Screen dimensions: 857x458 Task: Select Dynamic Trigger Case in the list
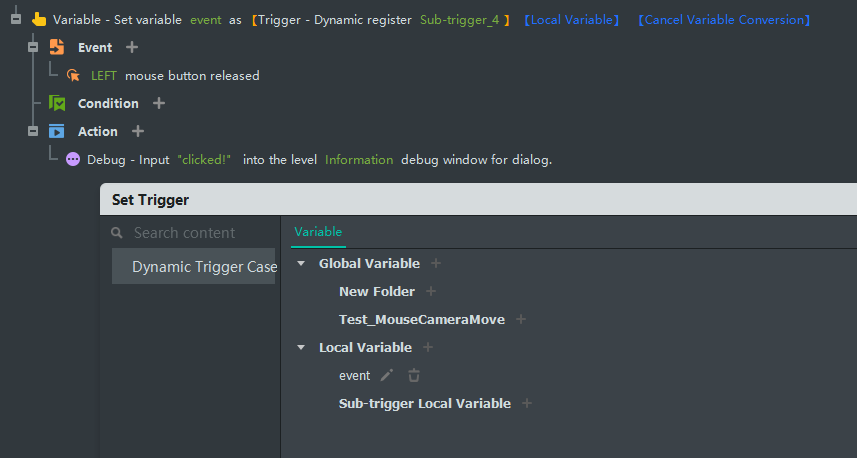click(x=204, y=267)
